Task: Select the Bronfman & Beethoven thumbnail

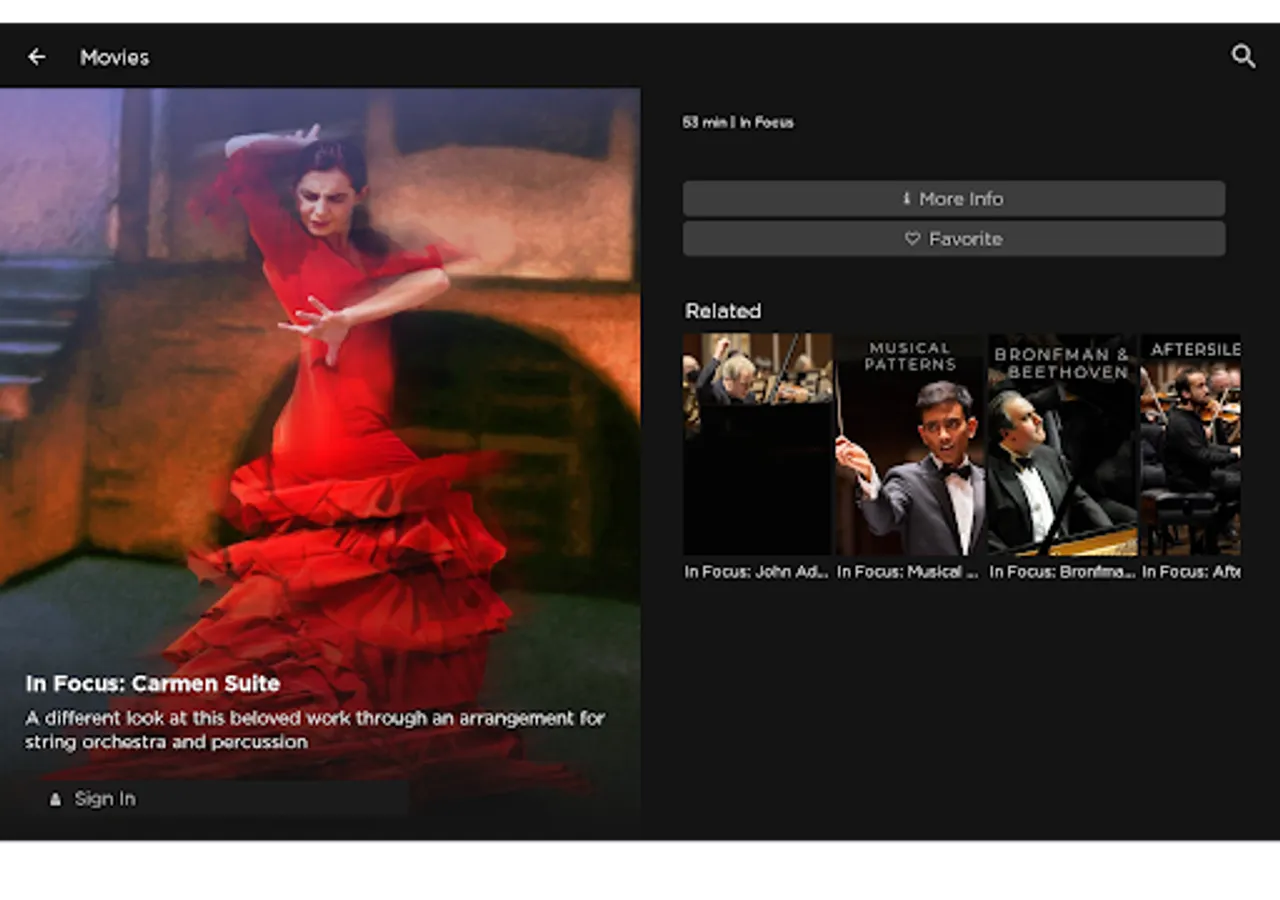Action: coord(1062,444)
